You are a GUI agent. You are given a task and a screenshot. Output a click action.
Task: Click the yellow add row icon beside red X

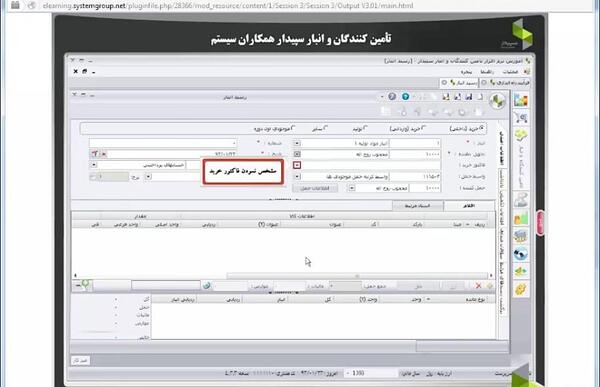pyautogui.click(x=489, y=286)
